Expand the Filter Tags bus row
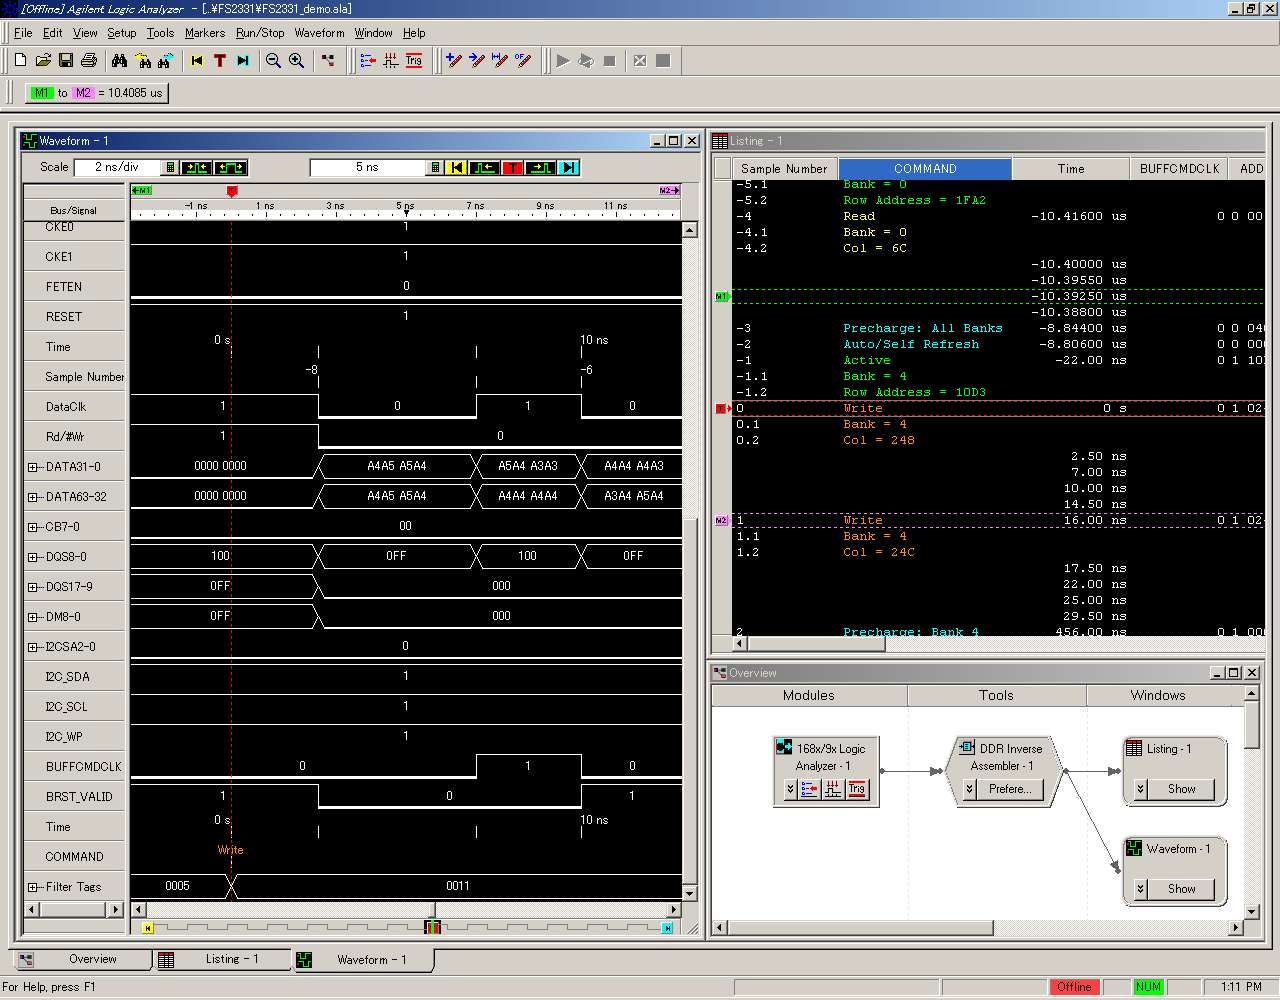Viewport: 1280px width, 1000px height. (x=33, y=887)
